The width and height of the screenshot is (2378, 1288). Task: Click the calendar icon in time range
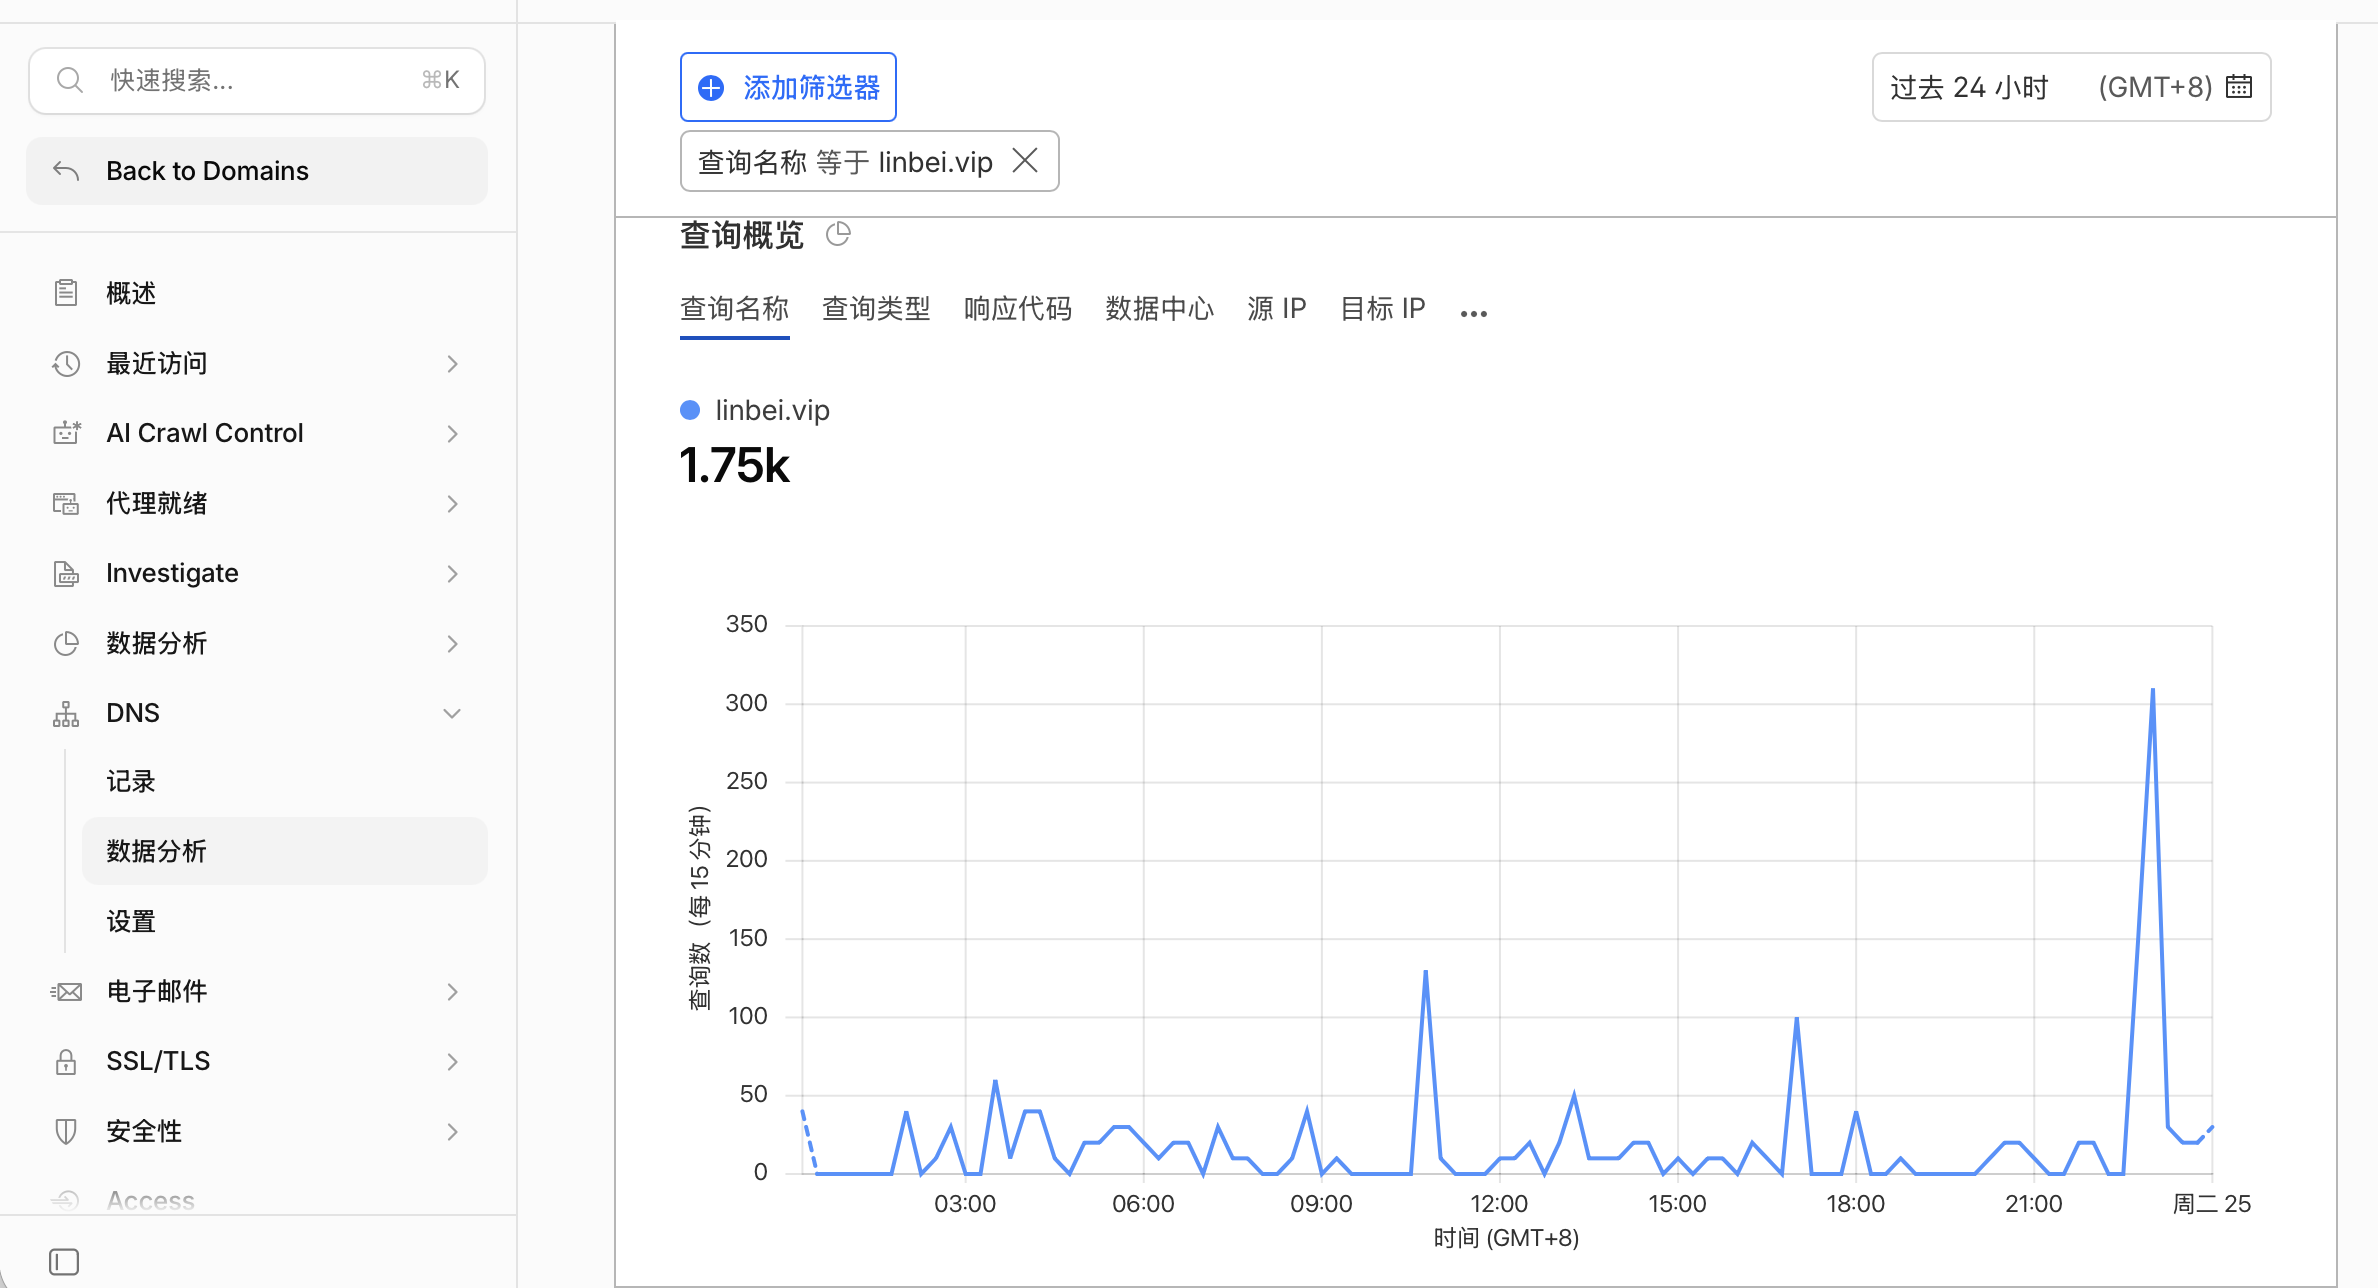(x=2239, y=87)
